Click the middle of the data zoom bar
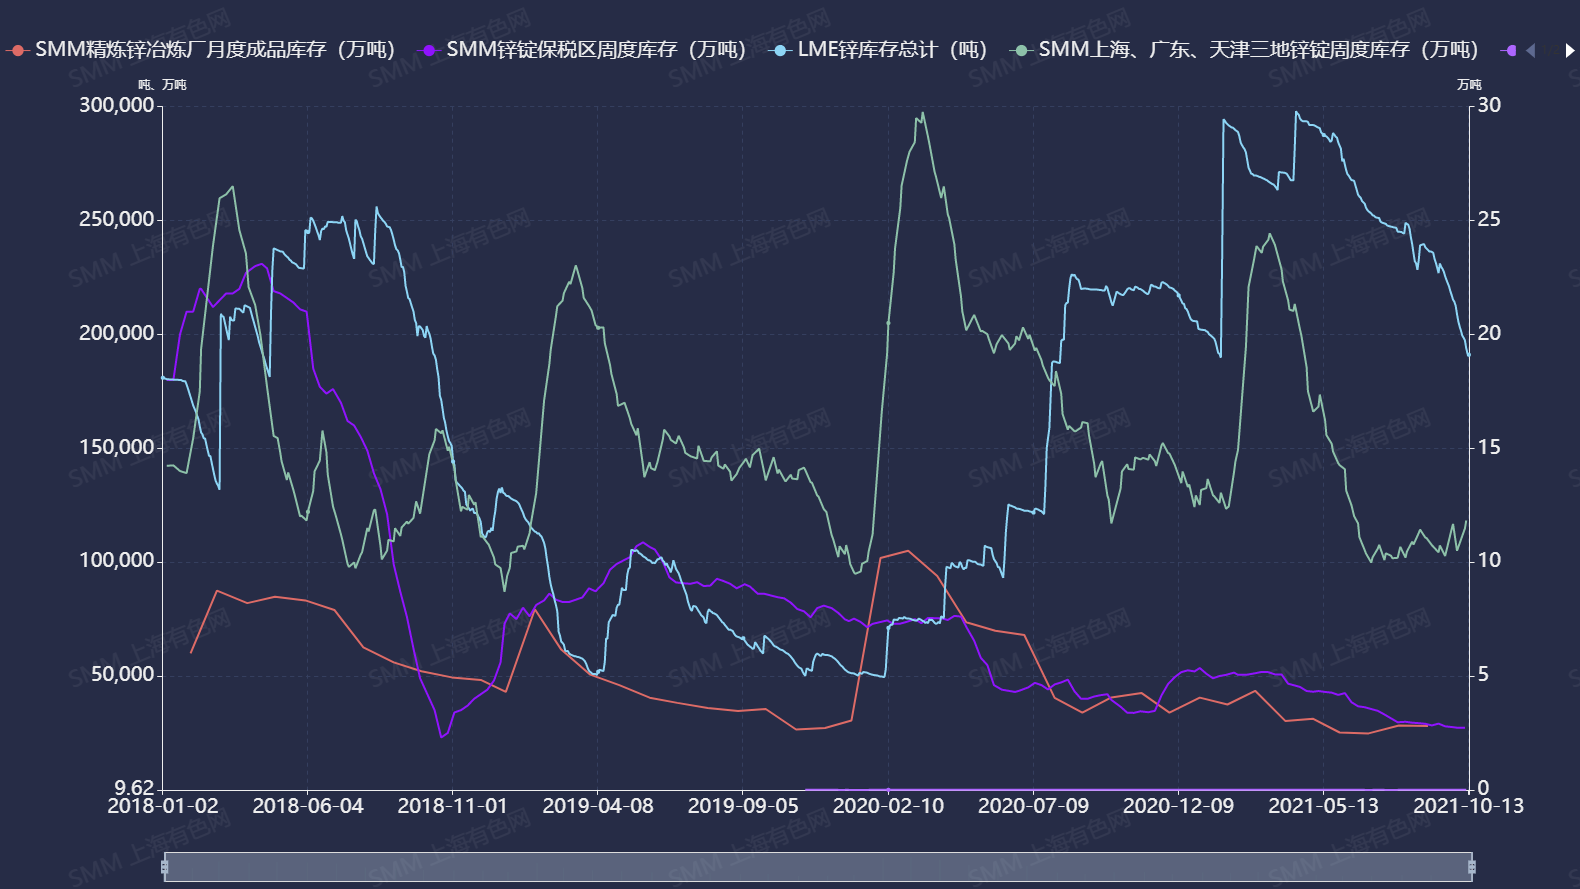The width and height of the screenshot is (1580, 889). [x=818, y=867]
